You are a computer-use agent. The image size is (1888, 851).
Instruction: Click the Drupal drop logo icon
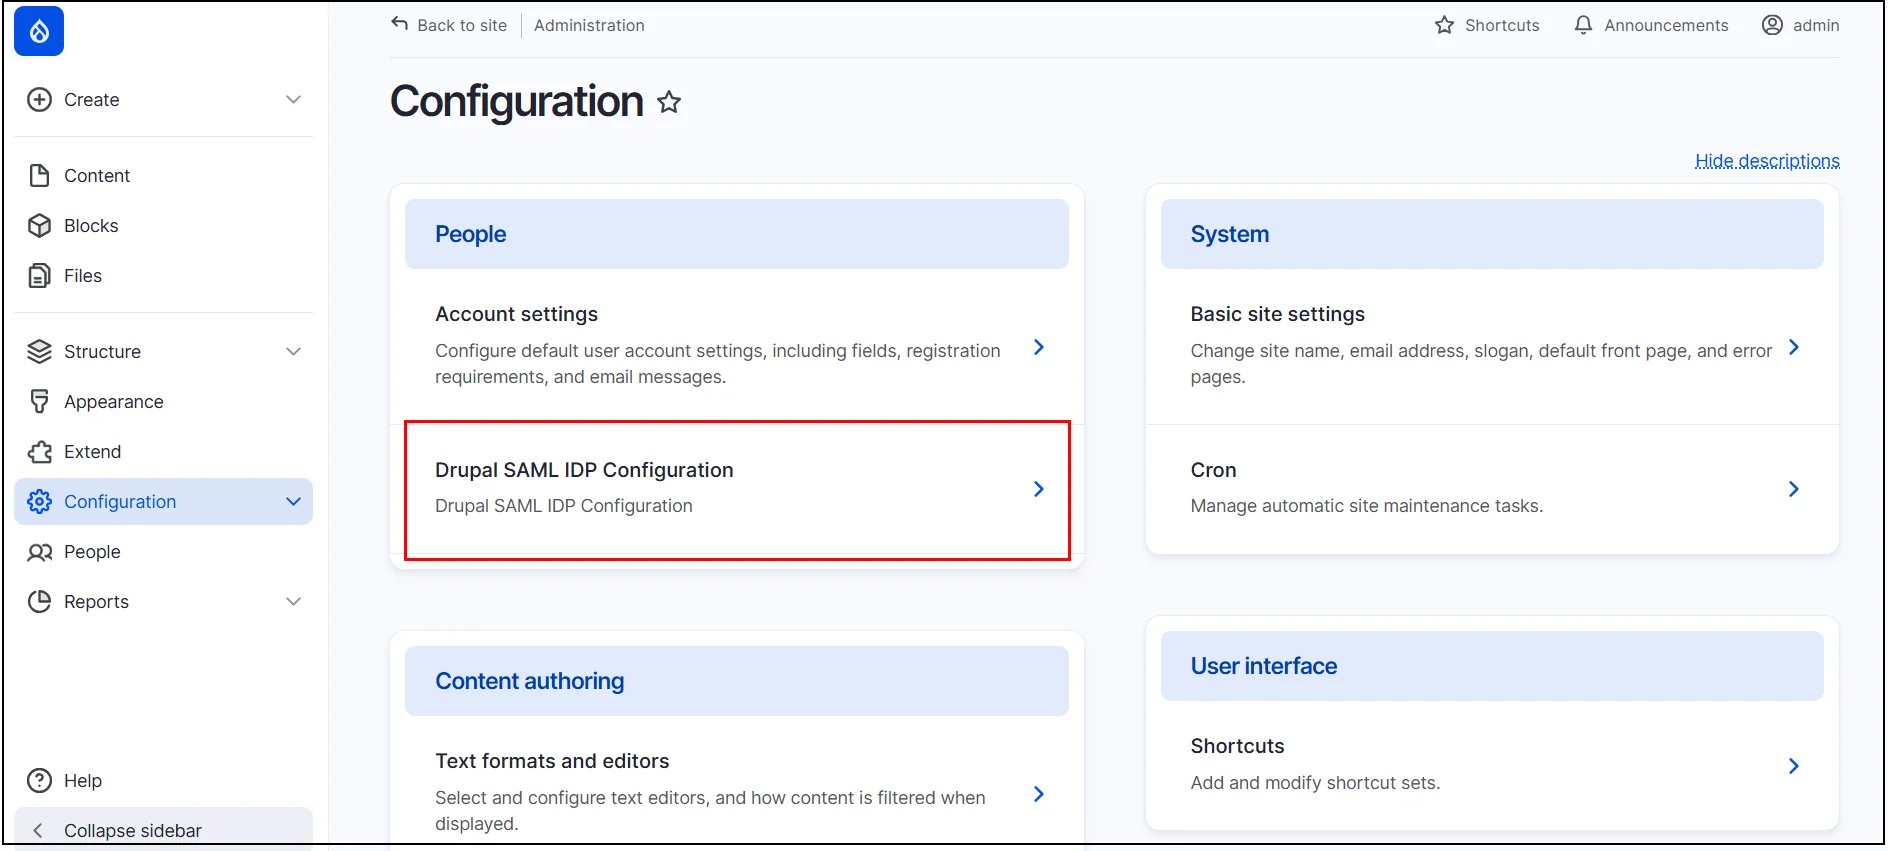(39, 31)
